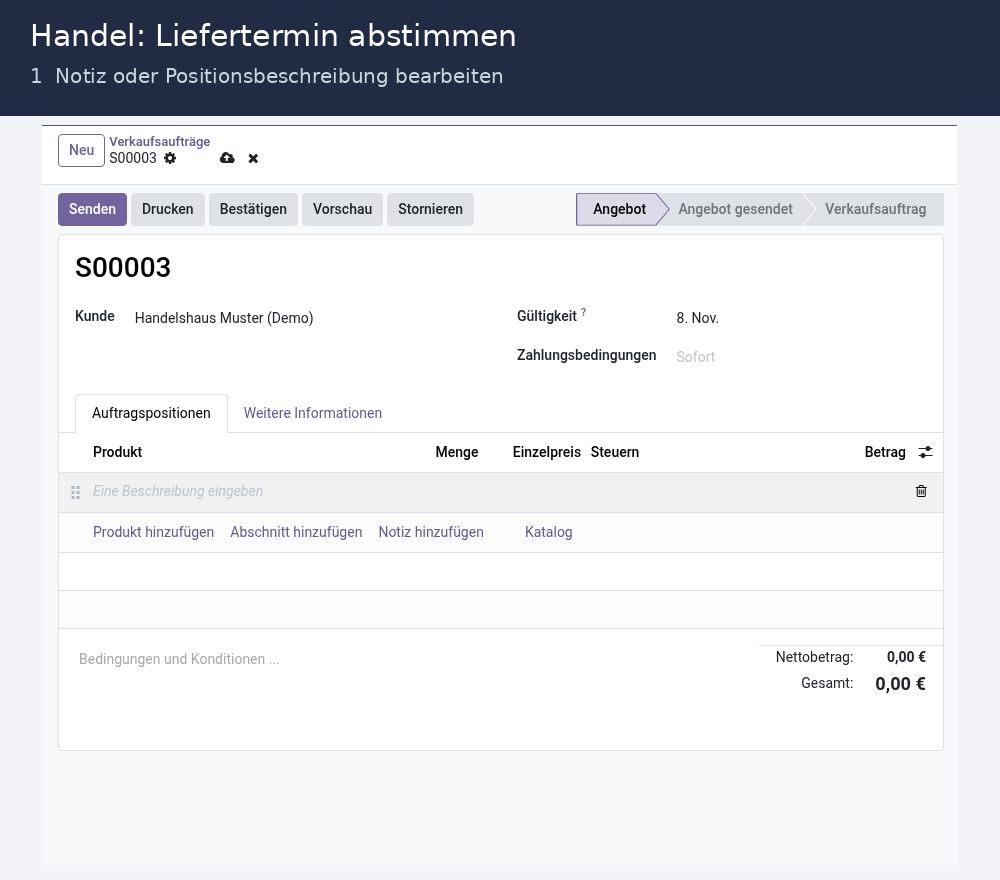Select the Angebot status stage
Viewport: 1000px width, 880px height.
(619, 209)
